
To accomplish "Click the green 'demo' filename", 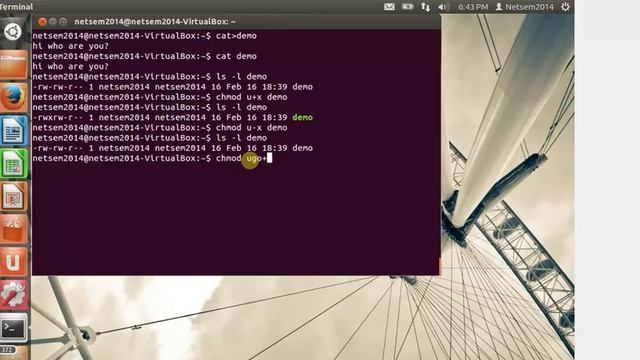I will [x=302, y=118].
